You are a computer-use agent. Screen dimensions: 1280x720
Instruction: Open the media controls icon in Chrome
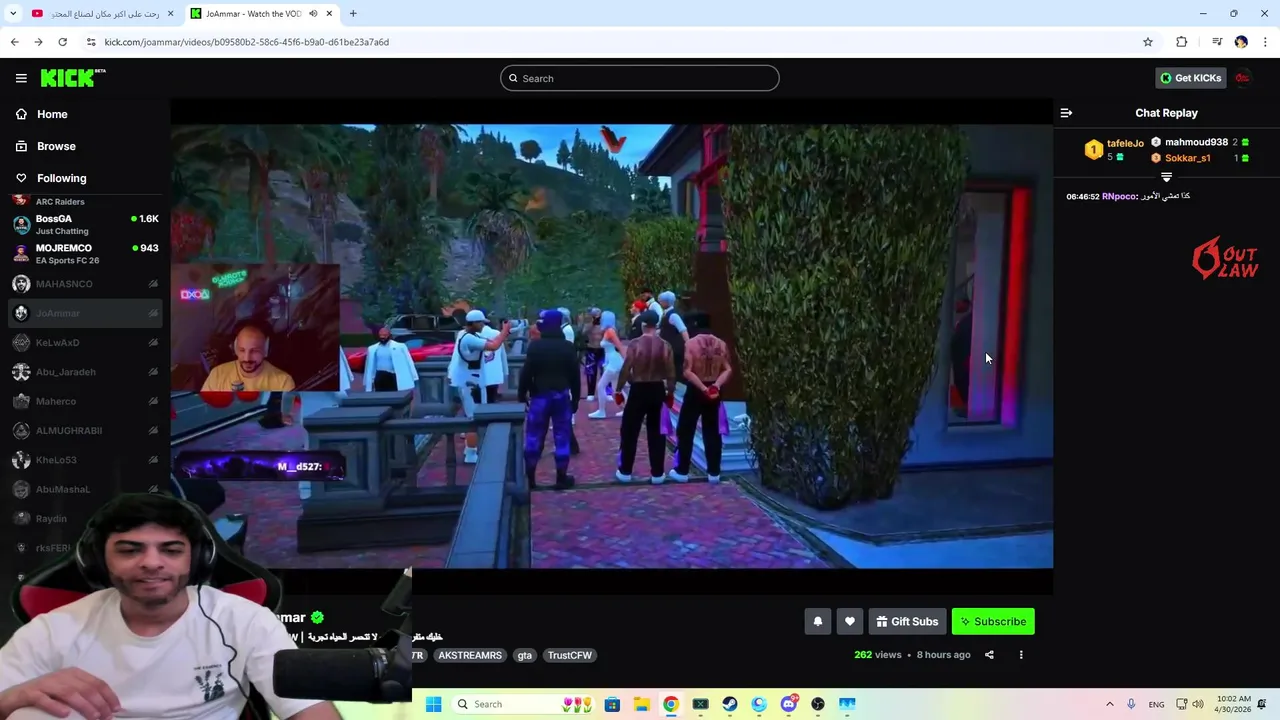(x=1217, y=42)
